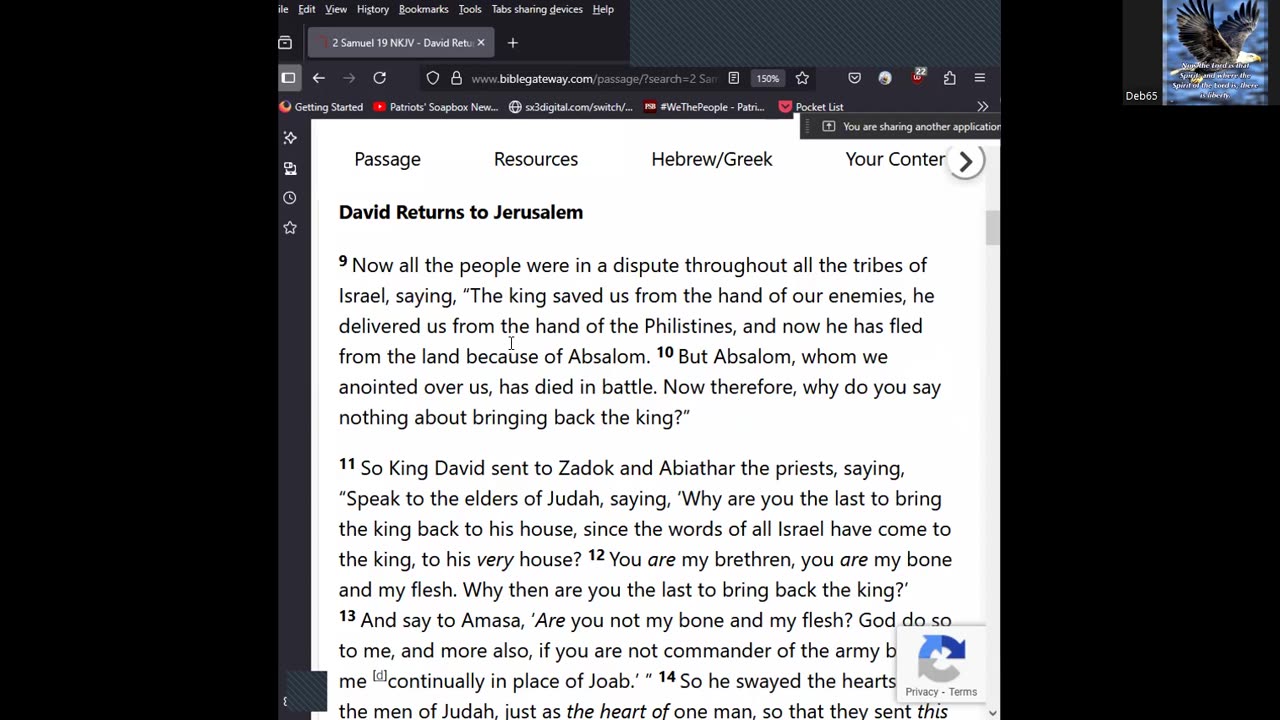
Task: Click the screen sharing indicator icon
Action: coord(828,127)
